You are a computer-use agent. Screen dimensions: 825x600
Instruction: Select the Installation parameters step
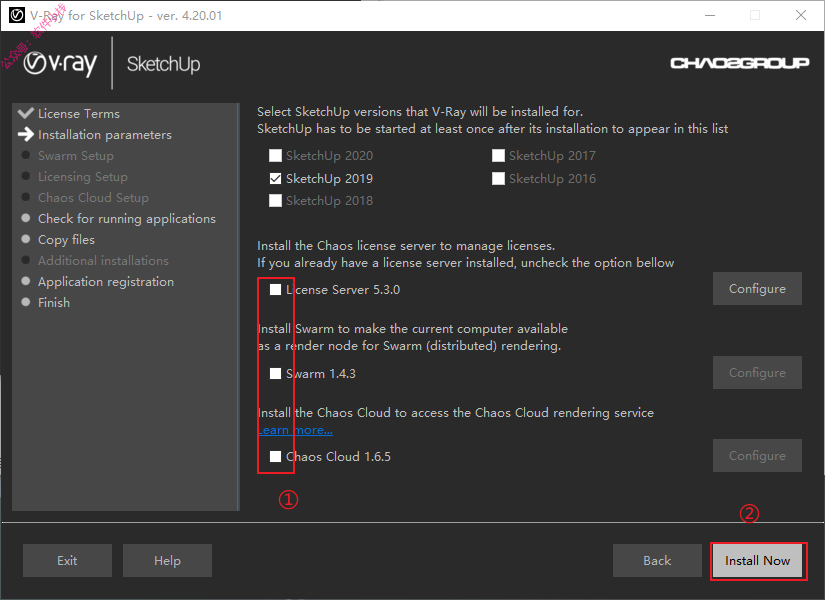[105, 135]
